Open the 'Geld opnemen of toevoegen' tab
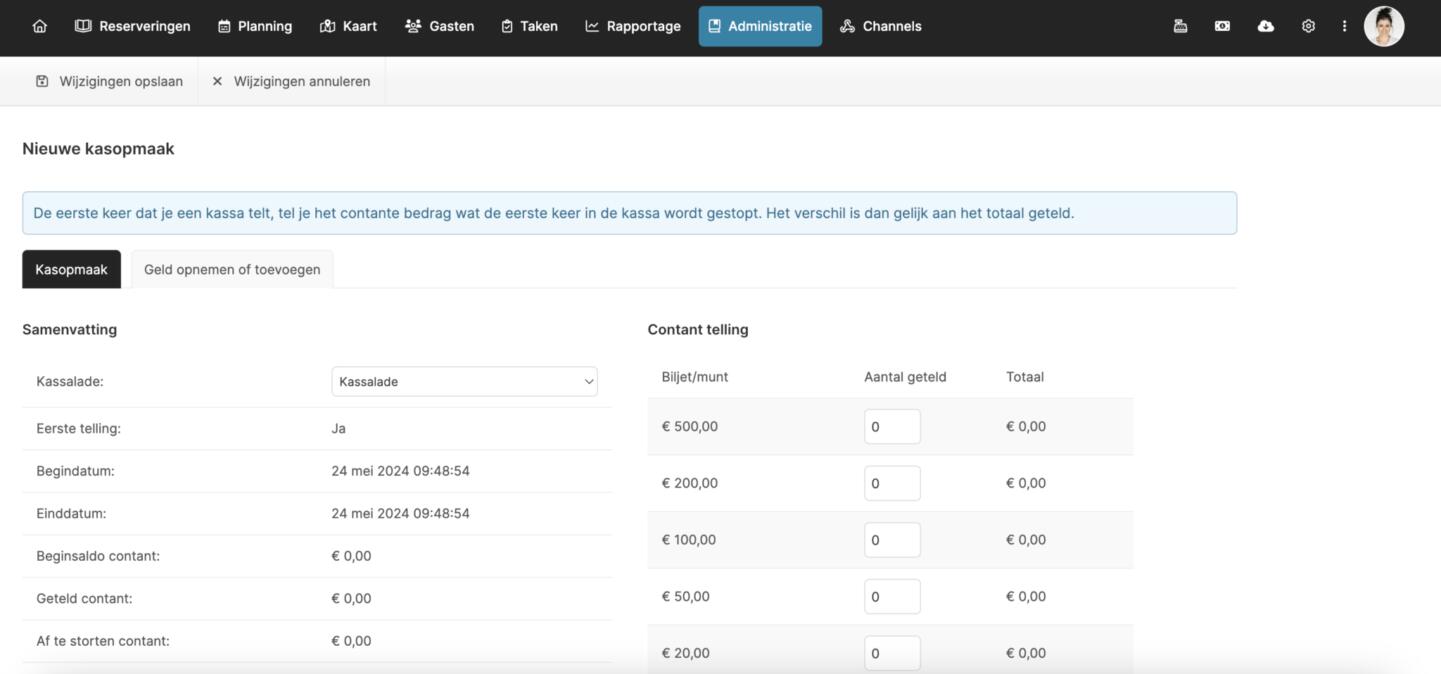The image size is (1441, 674). (x=232, y=269)
